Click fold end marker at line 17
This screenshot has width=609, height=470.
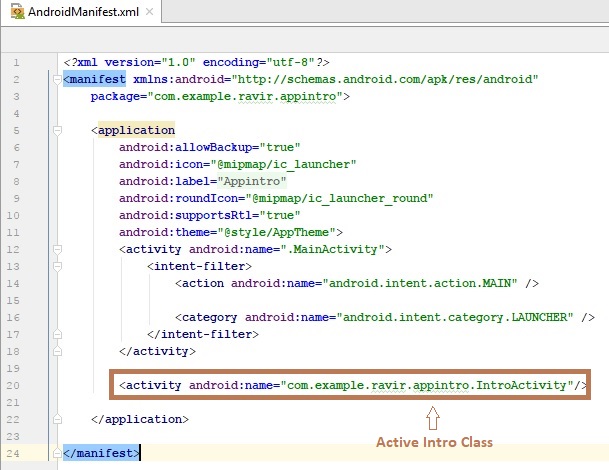pos(57,334)
